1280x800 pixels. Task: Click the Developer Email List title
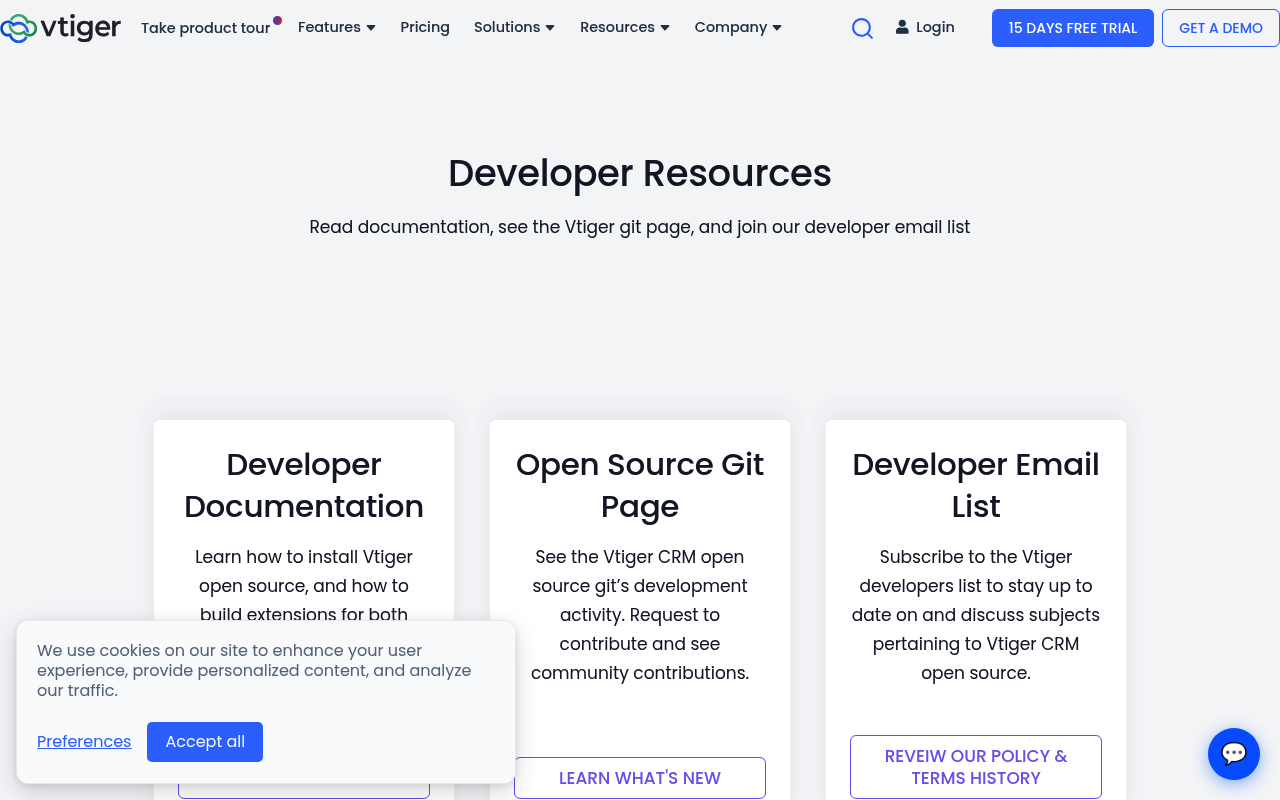976,485
